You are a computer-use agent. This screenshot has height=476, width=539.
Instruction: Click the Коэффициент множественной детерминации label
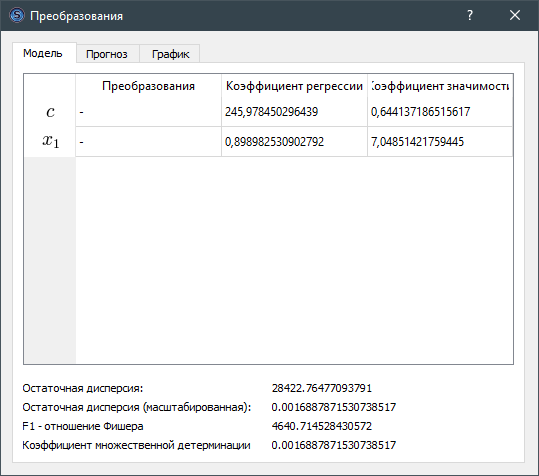tap(136, 445)
